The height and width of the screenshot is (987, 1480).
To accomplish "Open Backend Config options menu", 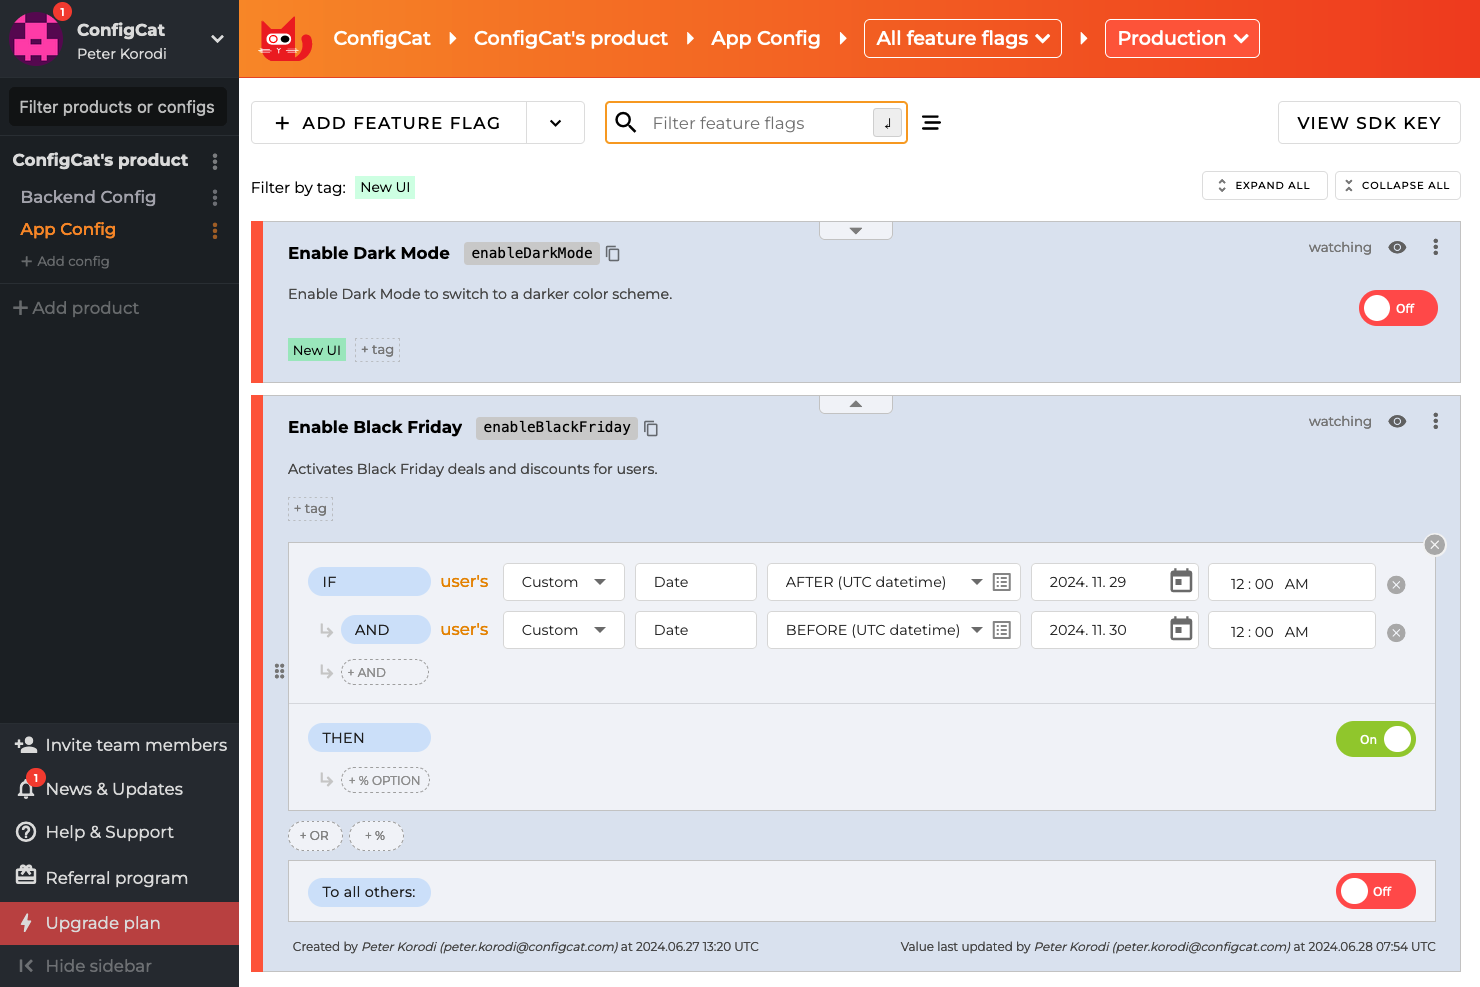I will [x=215, y=198].
